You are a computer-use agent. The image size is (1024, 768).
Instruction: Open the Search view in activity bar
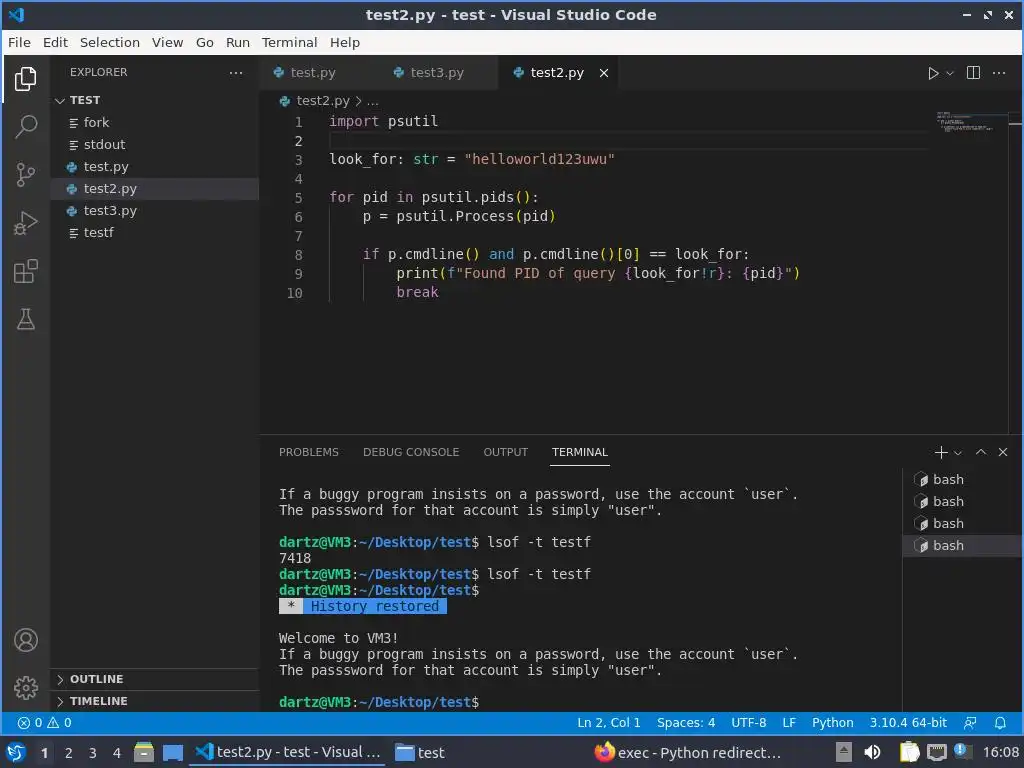pyautogui.click(x=25, y=127)
